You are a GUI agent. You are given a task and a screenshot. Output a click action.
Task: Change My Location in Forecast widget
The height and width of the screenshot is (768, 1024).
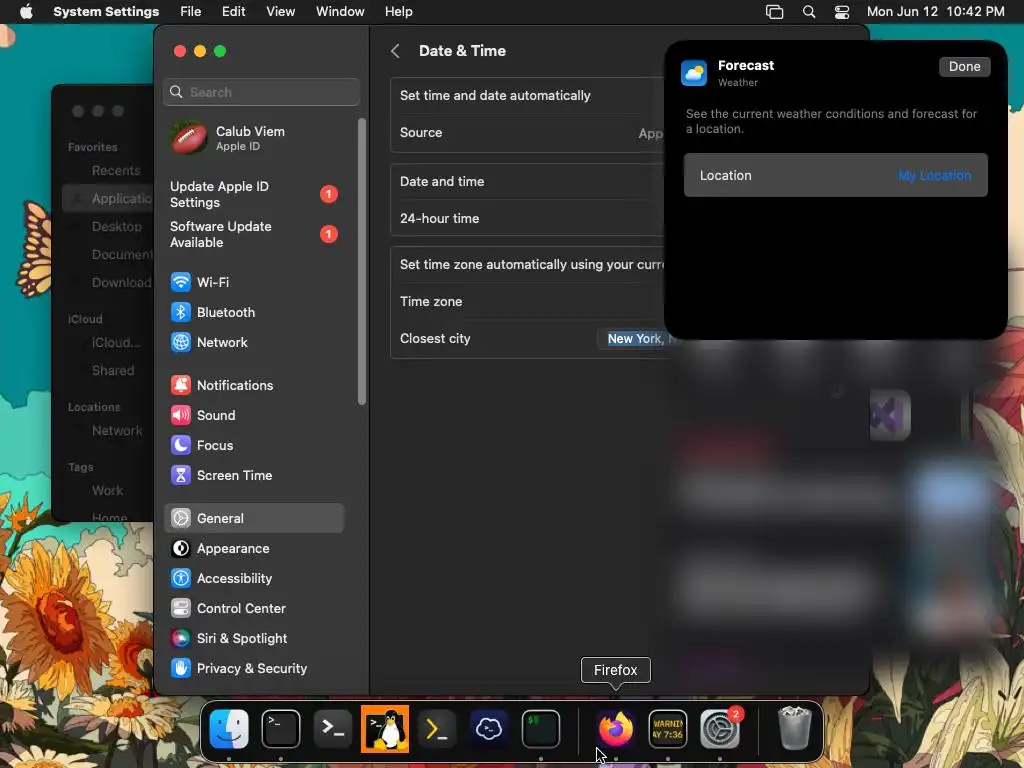coord(934,176)
